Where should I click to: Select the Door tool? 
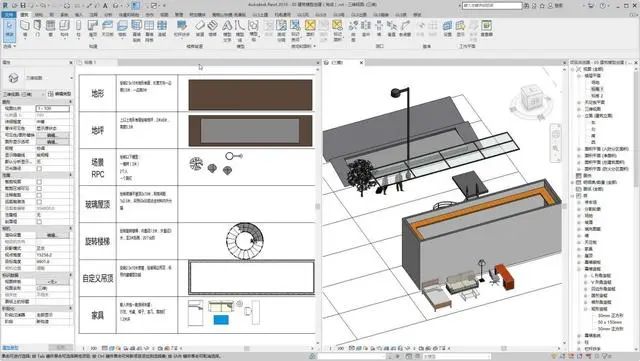click(38, 29)
